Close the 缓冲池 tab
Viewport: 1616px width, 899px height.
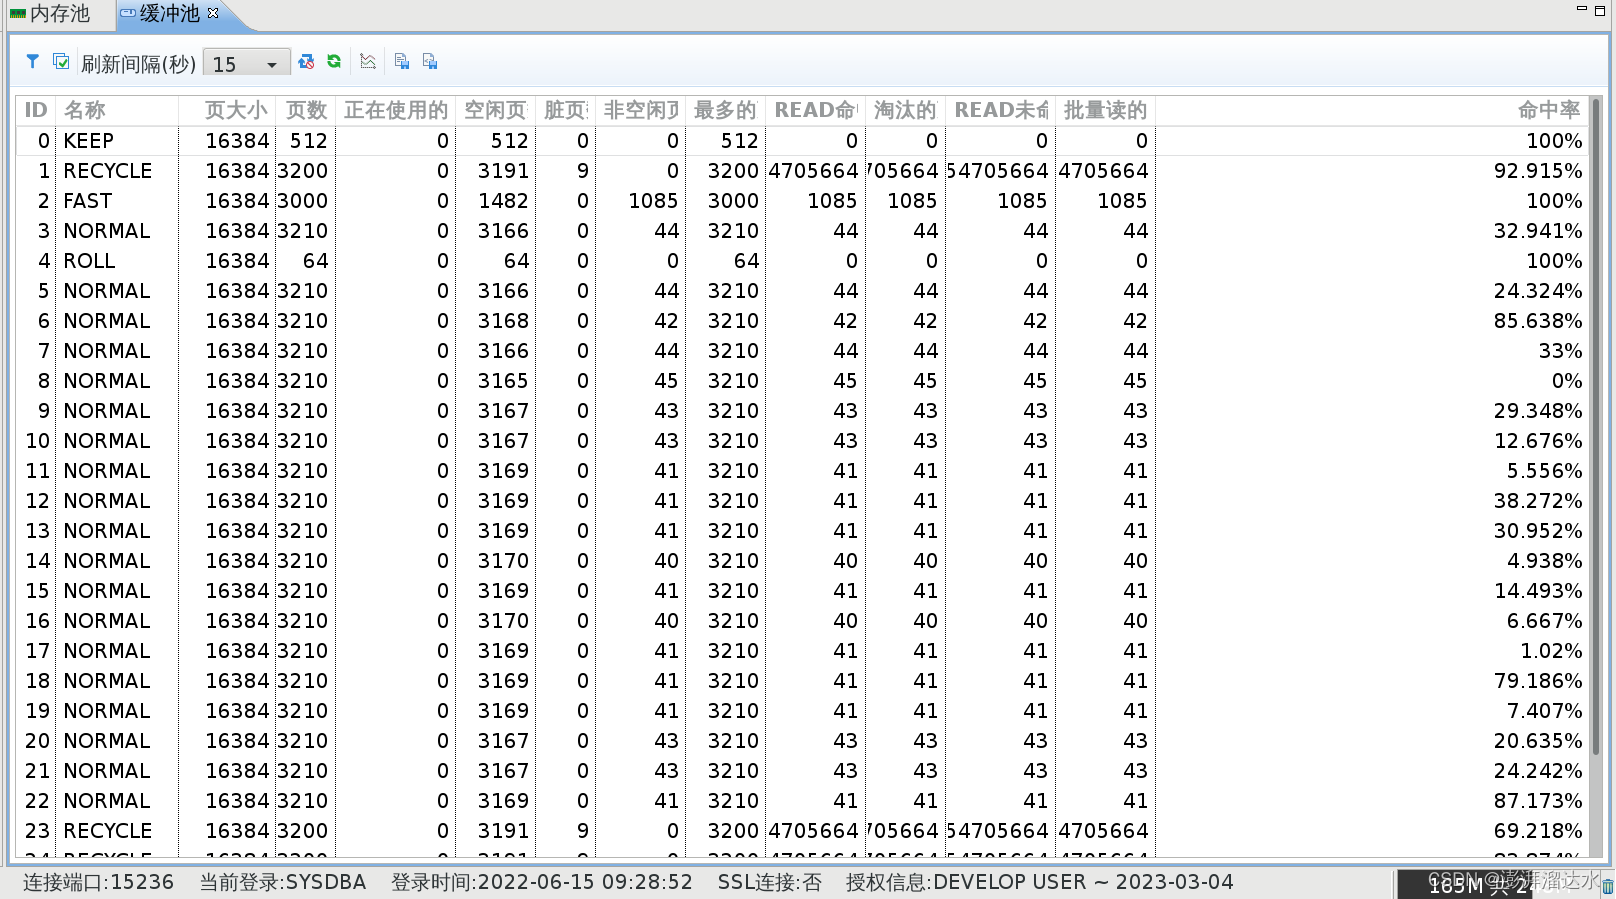tap(213, 13)
